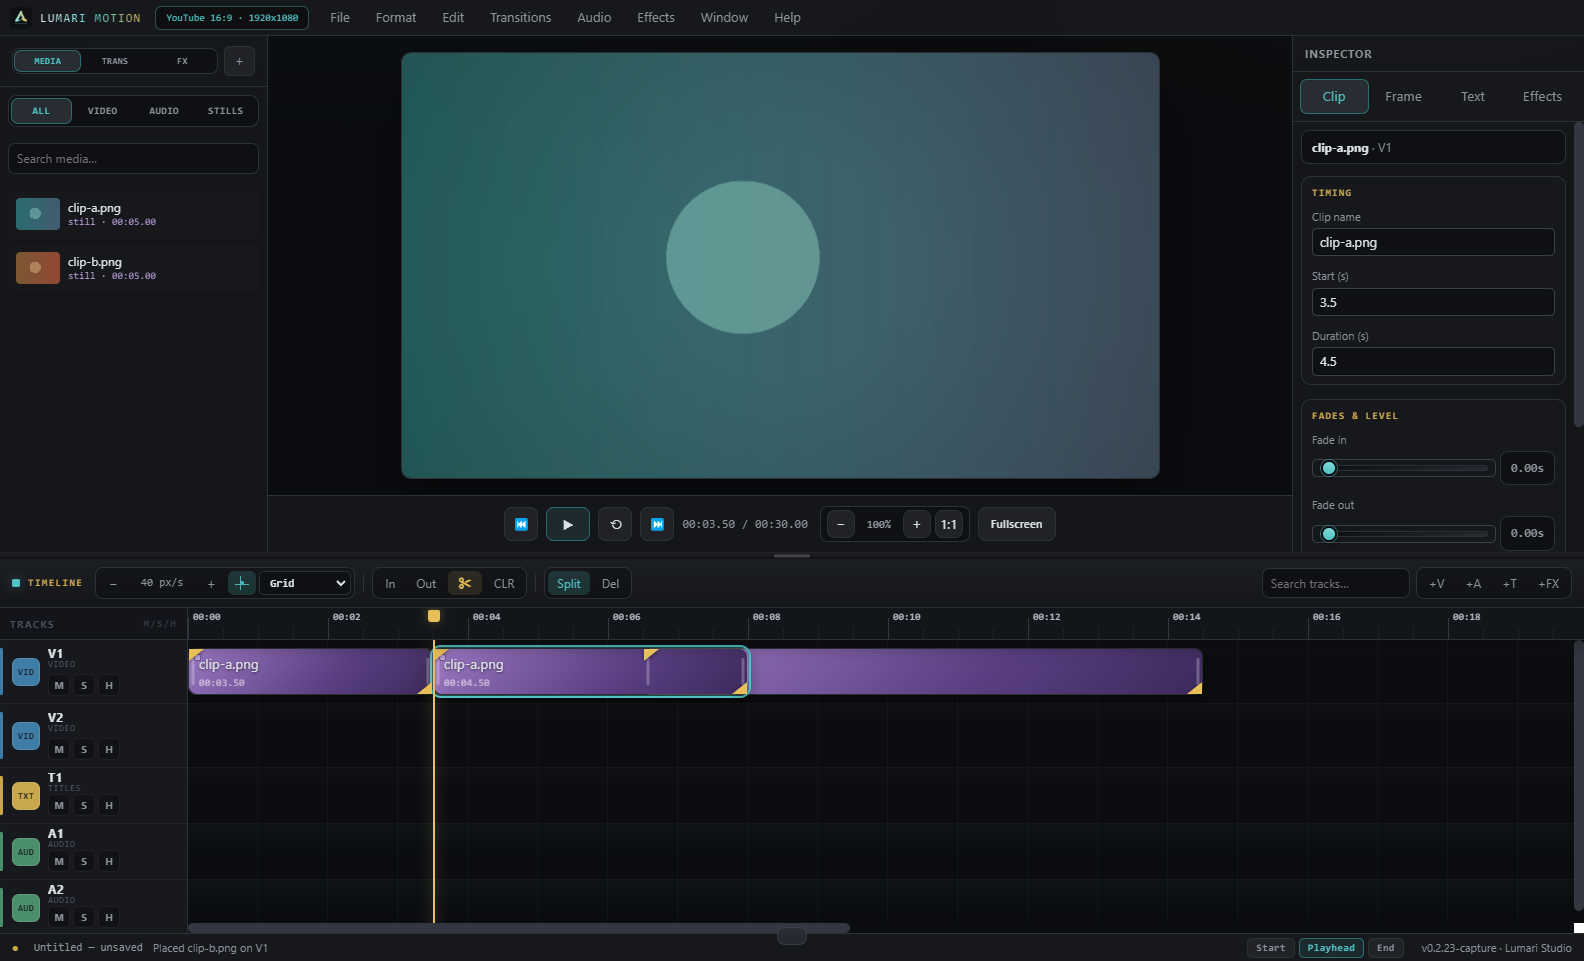Increase timeline px/s zoom
The width and height of the screenshot is (1584, 961).
211,584
